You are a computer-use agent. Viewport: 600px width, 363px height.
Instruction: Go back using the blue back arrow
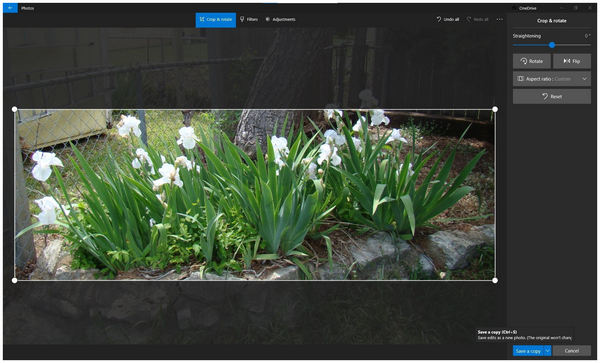point(10,8)
